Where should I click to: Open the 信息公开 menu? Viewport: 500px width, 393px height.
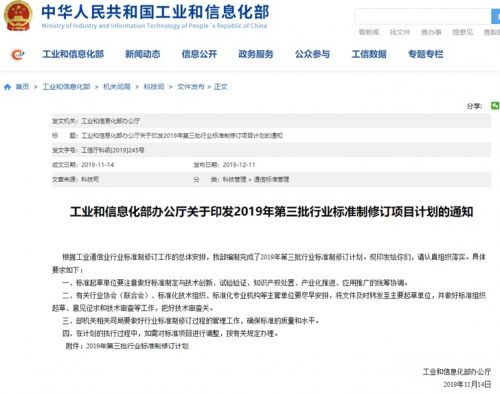click(x=199, y=54)
